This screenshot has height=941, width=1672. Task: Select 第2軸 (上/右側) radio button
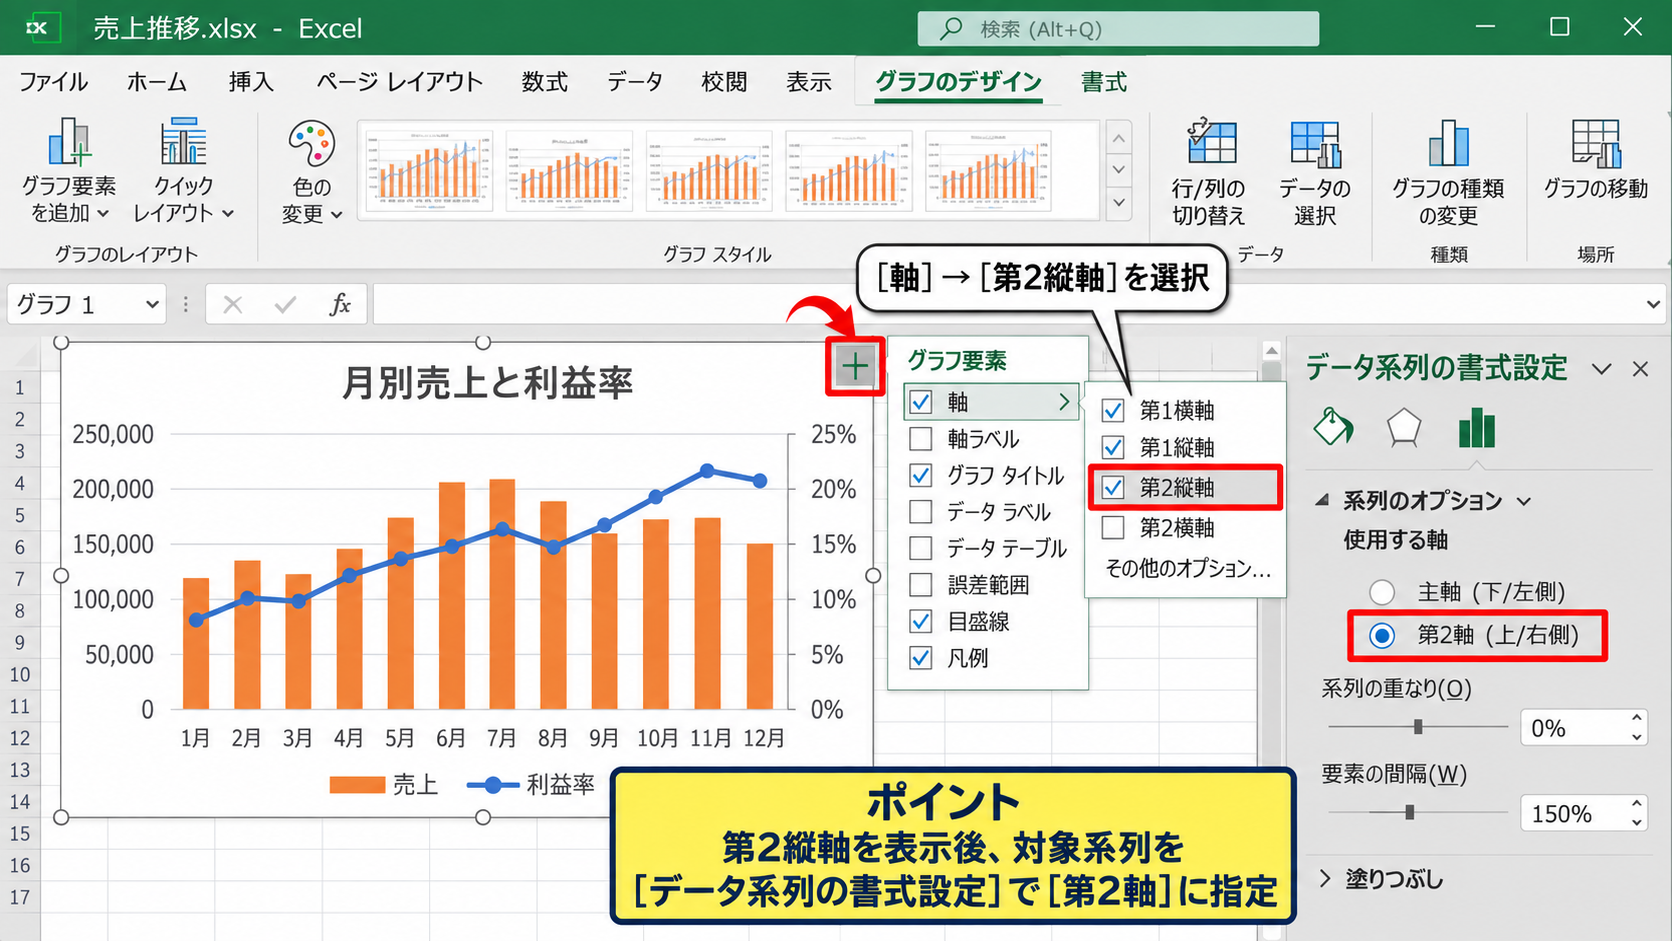coord(1382,635)
